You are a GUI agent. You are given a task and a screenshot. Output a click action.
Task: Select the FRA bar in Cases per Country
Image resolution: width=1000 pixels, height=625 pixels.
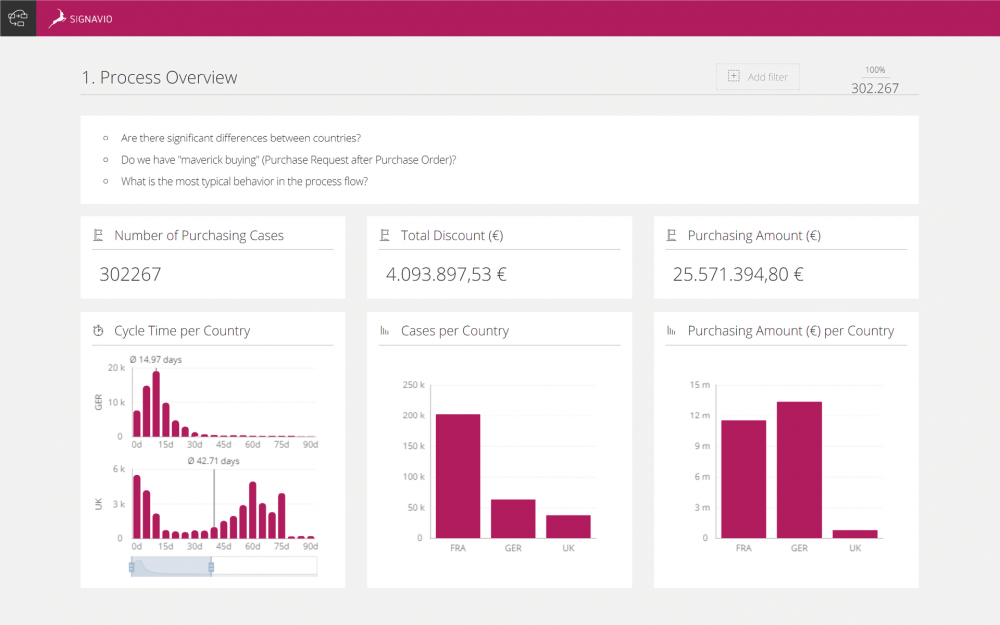(x=457, y=476)
